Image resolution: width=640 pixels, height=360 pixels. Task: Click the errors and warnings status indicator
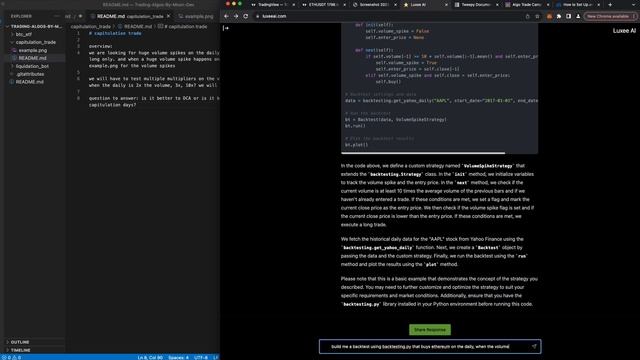(11, 358)
